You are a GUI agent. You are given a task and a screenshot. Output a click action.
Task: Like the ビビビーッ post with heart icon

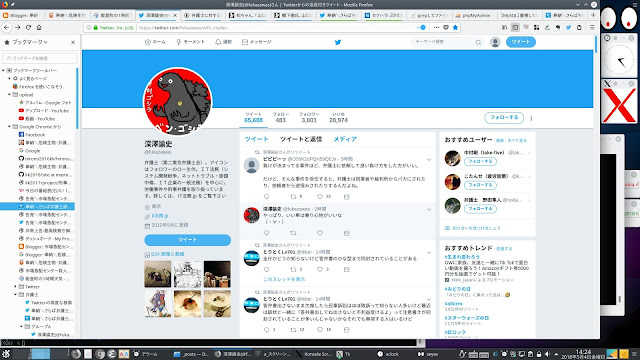pos(320,197)
